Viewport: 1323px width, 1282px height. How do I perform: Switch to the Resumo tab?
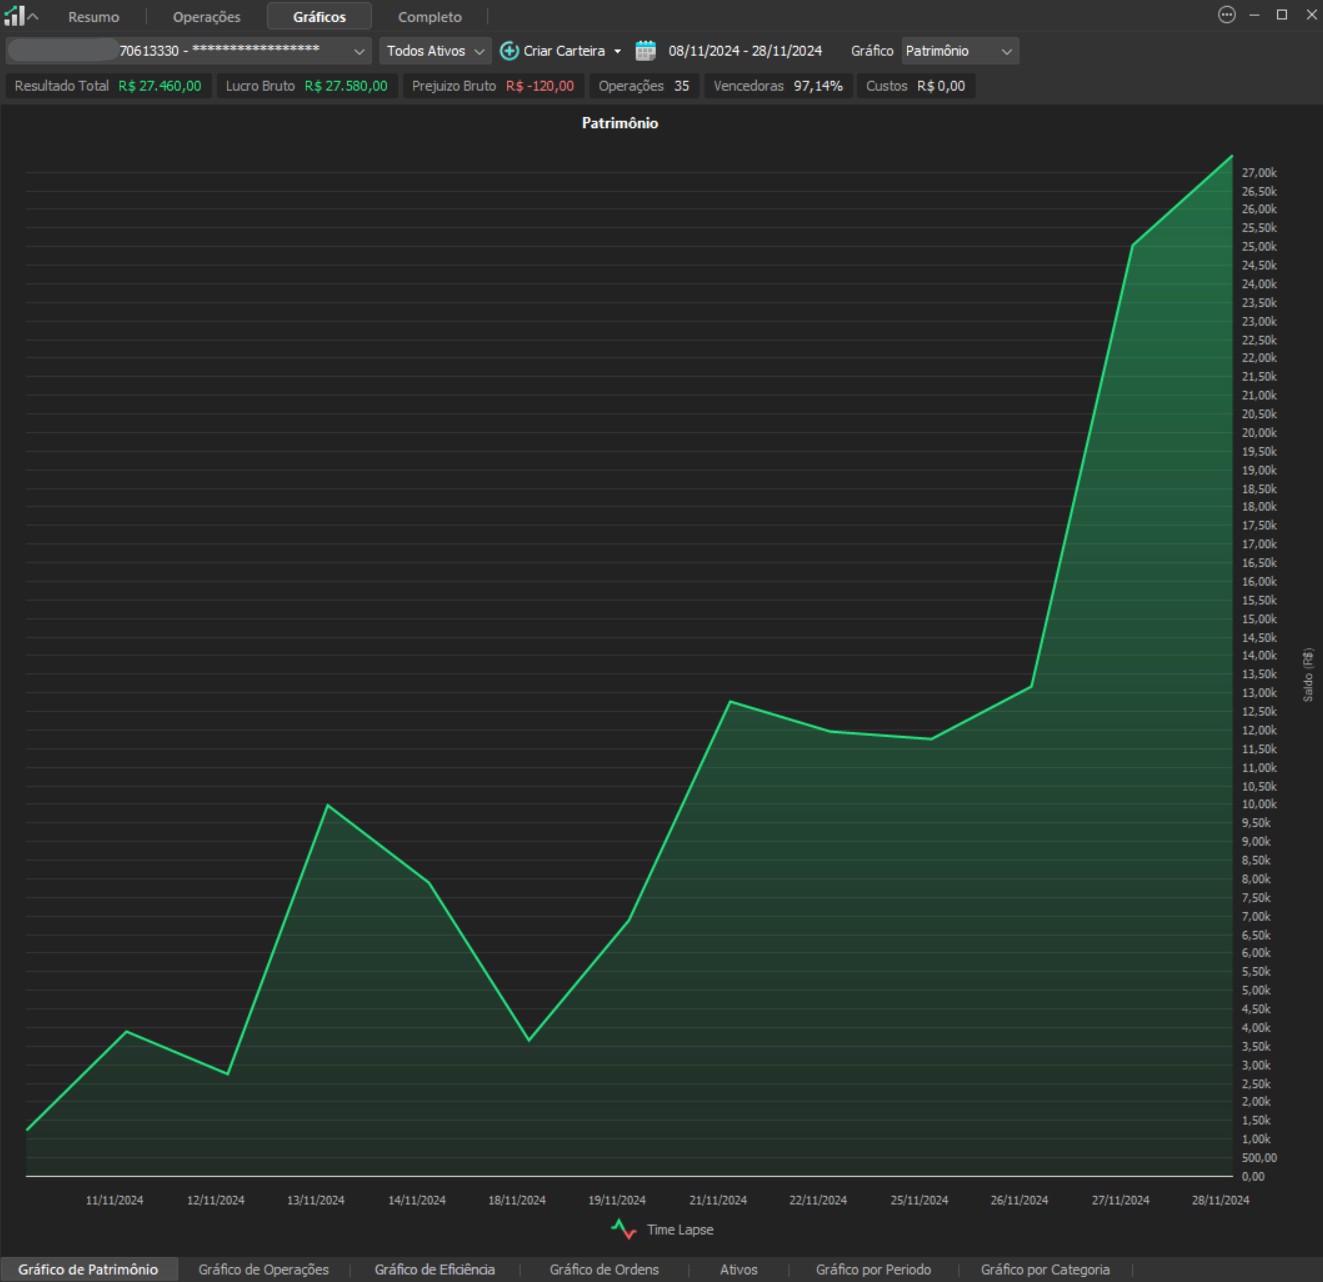click(93, 17)
